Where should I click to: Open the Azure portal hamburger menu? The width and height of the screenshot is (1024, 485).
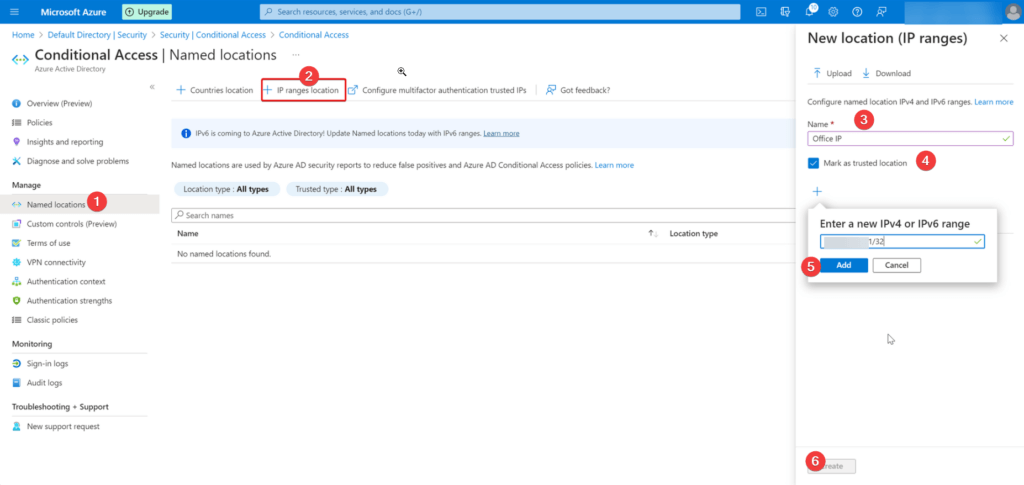point(15,12)
